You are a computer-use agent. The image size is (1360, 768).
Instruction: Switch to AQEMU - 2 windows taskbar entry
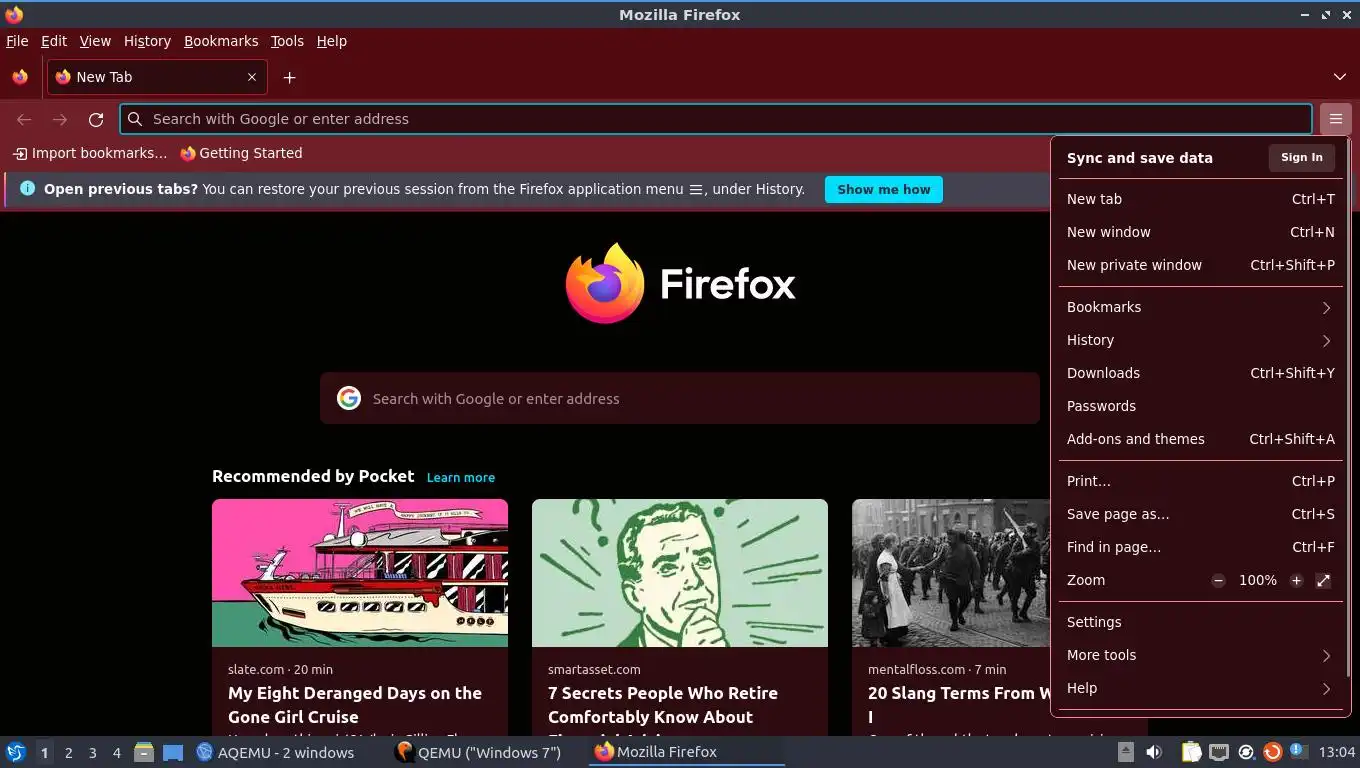point(275,752)
